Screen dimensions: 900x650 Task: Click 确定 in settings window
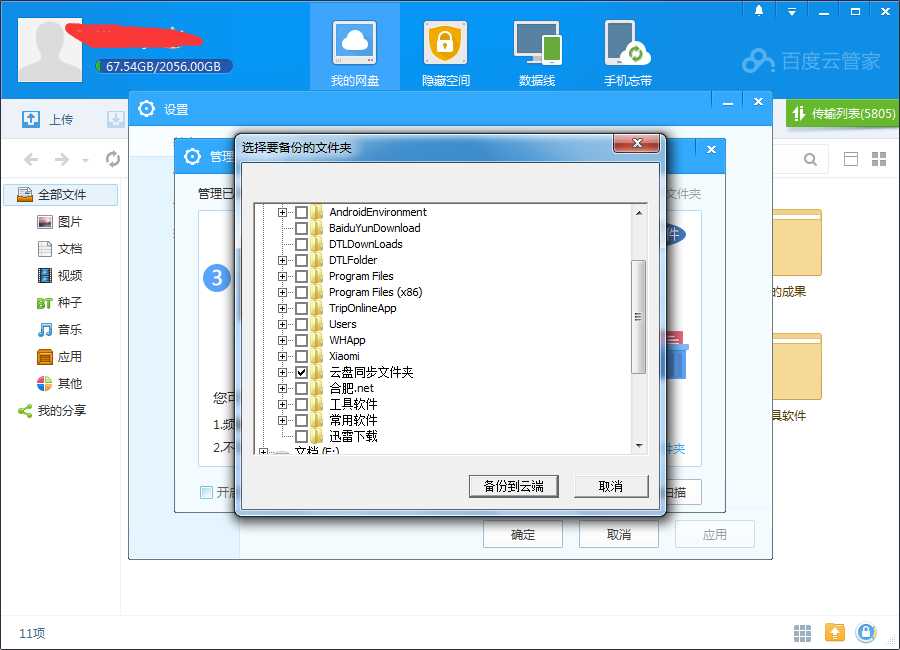click(522, 535)
